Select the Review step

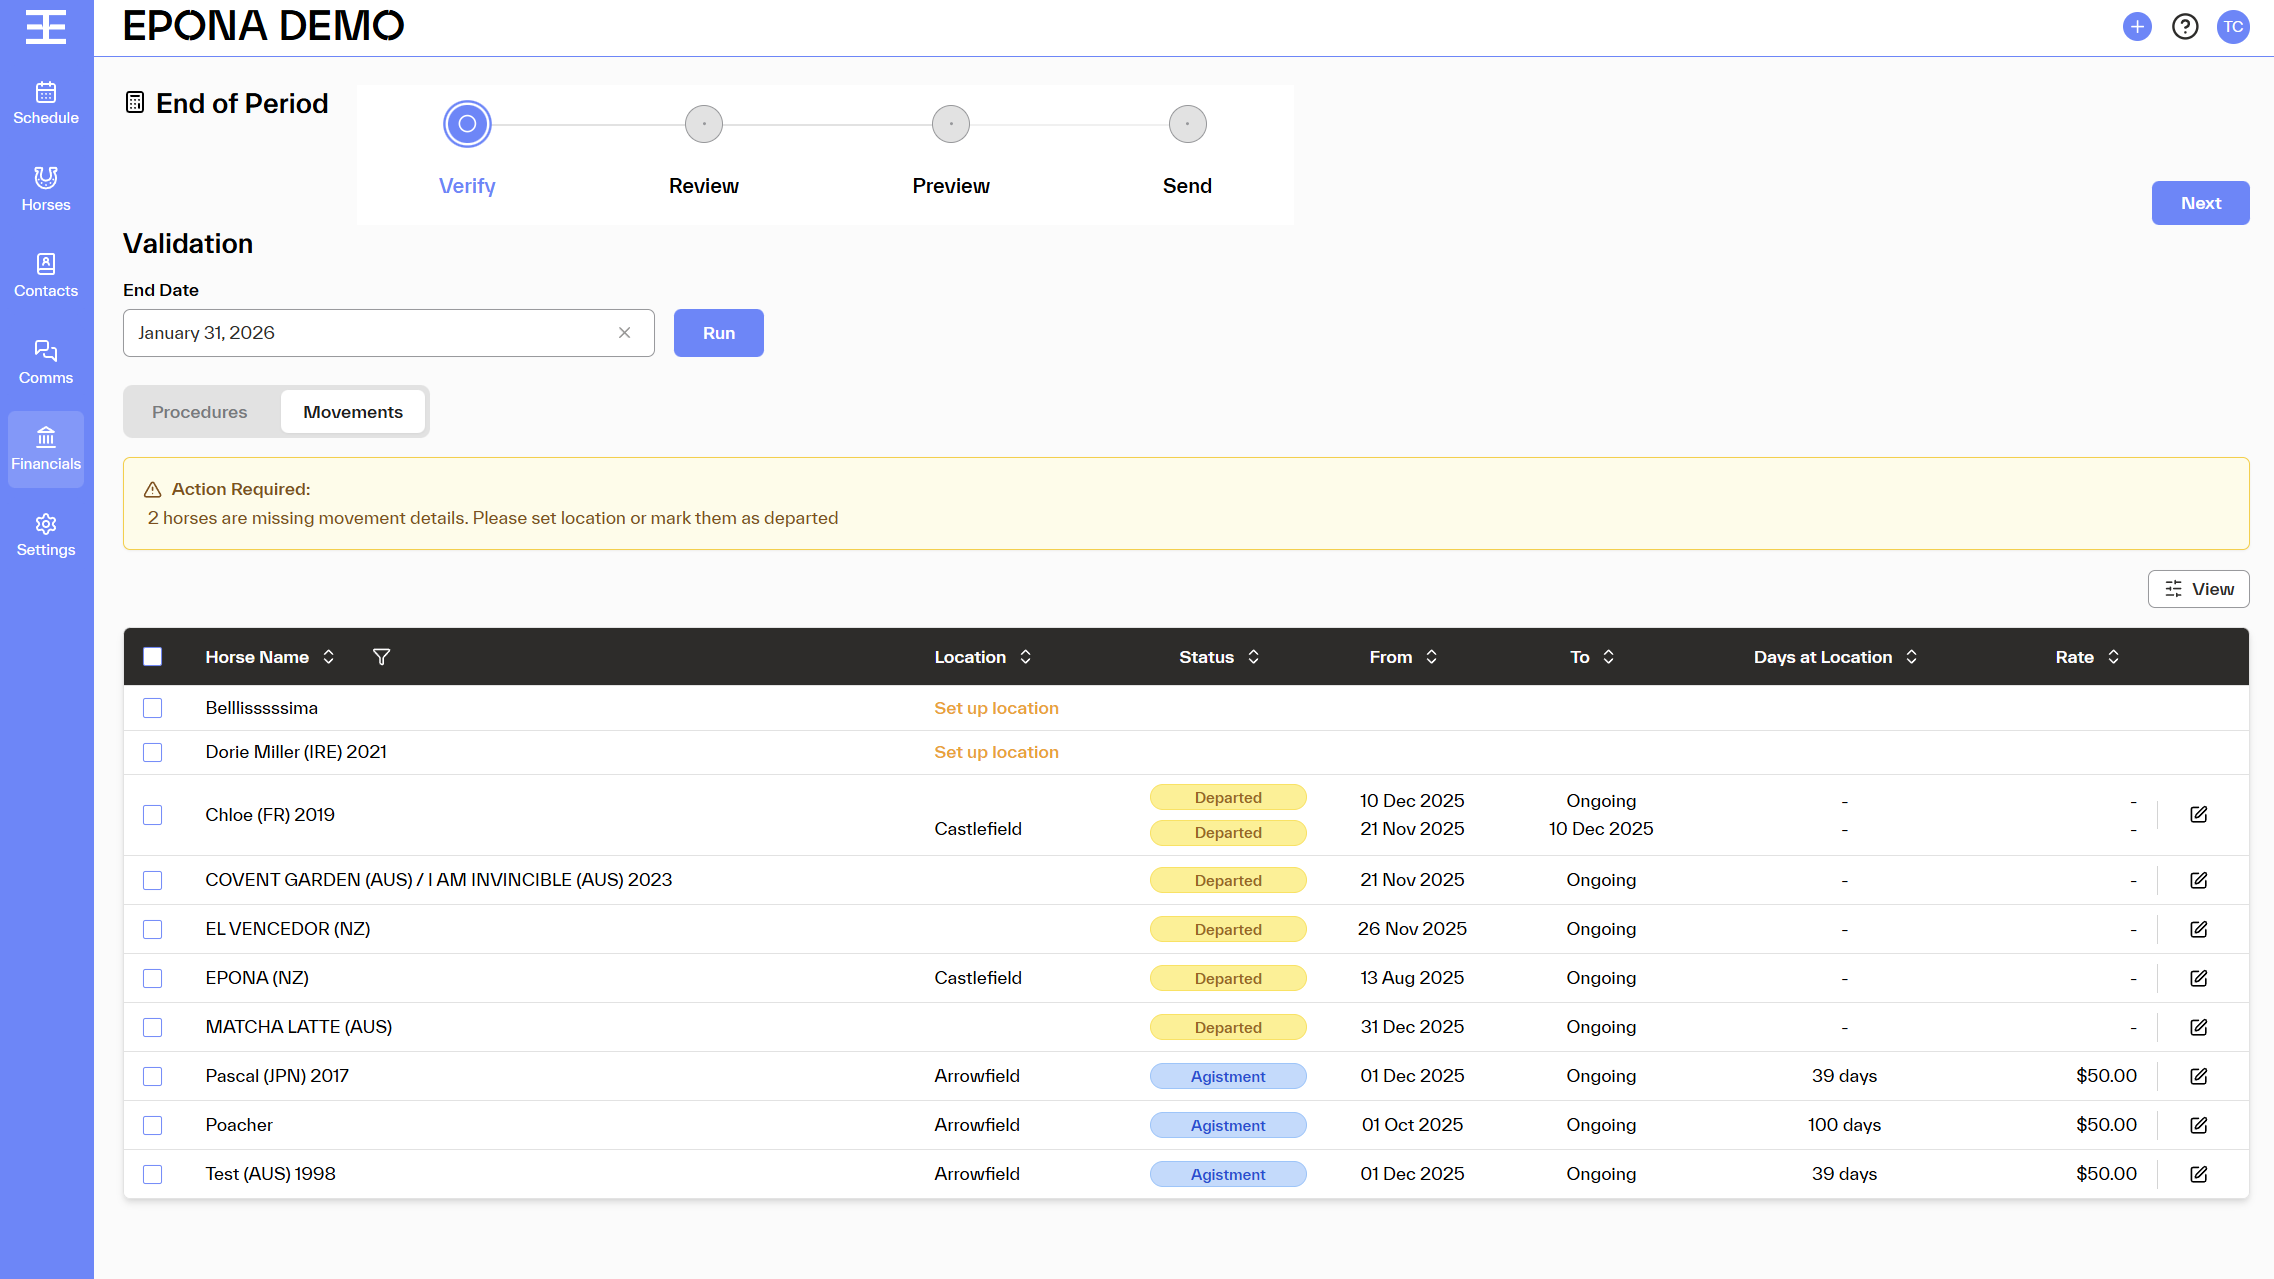(703, 125)
